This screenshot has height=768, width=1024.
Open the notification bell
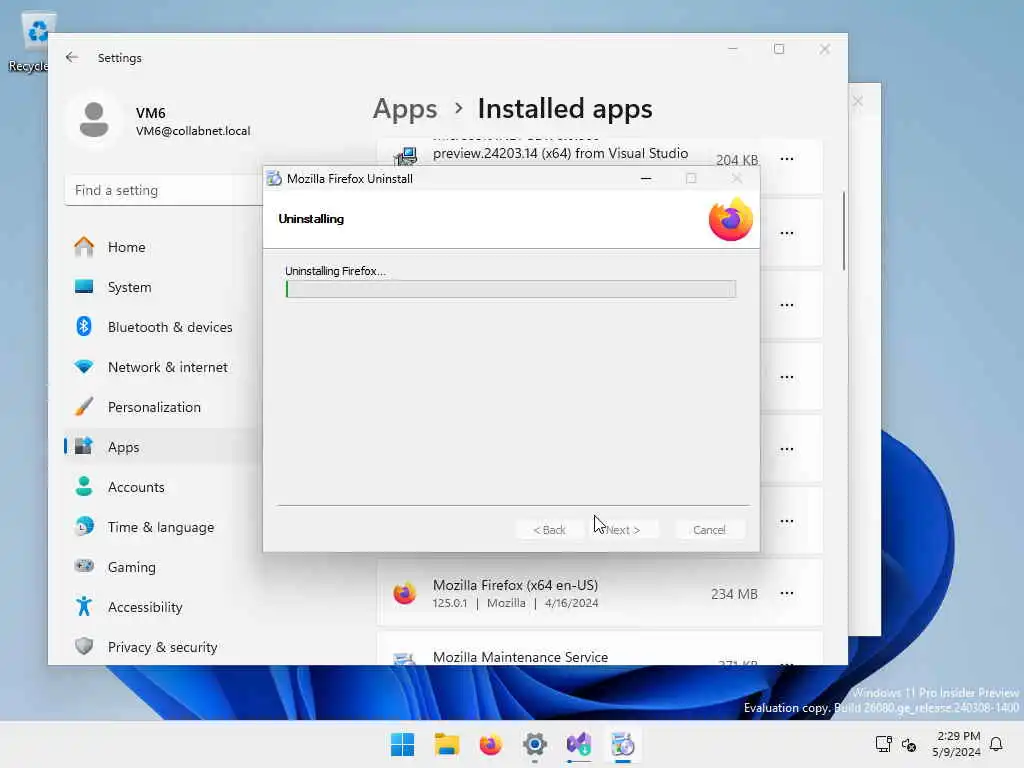pos(996,744)
